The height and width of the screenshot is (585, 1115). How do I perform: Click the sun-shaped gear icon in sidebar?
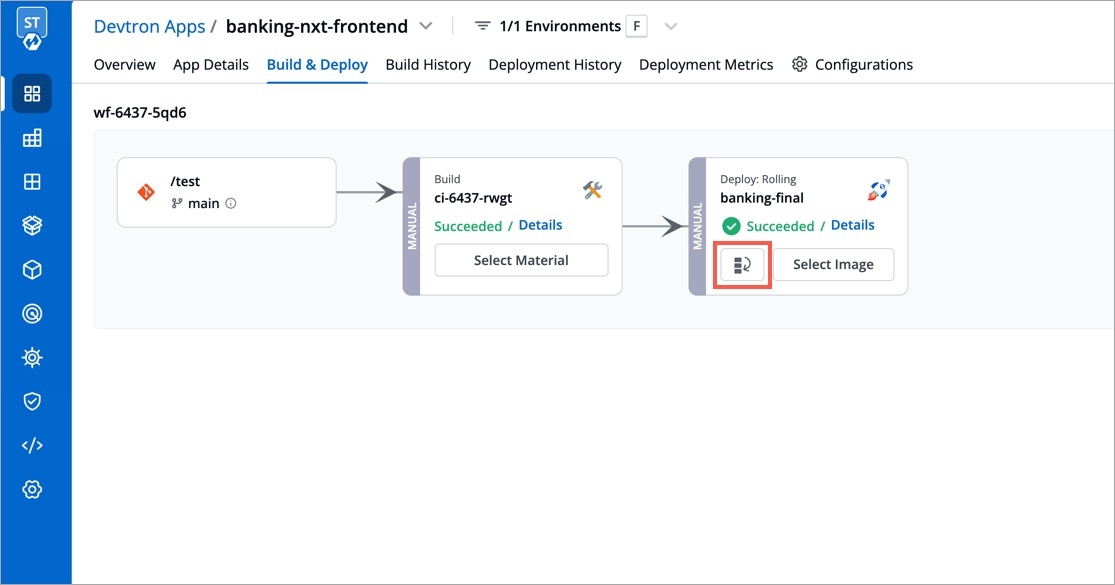coord(32,358)
